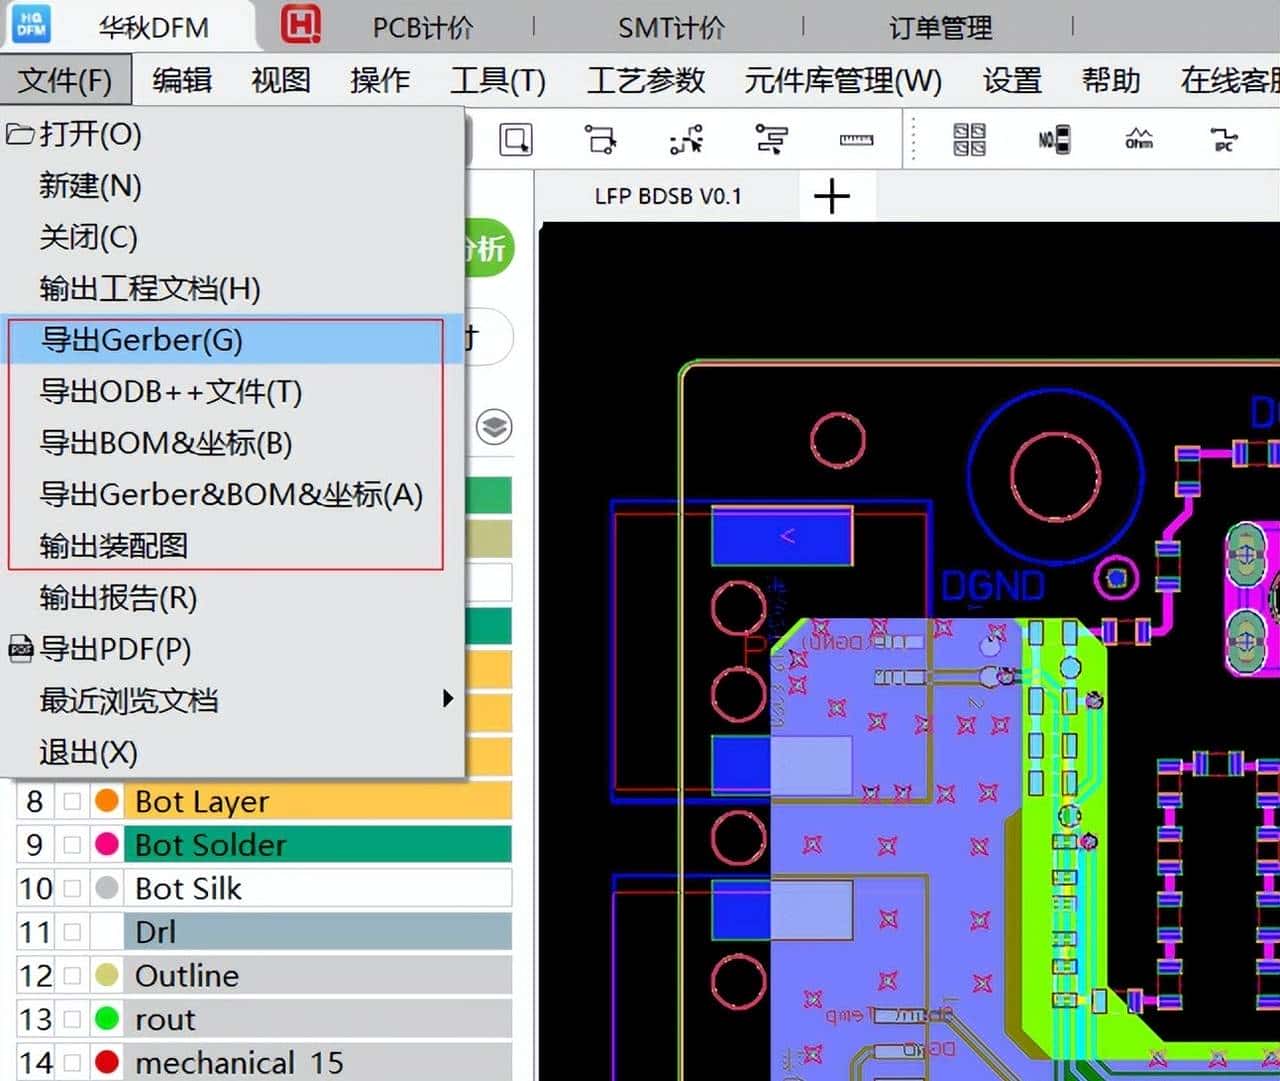Open the stacked layers panel icon
This screenshot has width=1280, height=1081.
click(495, 426)
